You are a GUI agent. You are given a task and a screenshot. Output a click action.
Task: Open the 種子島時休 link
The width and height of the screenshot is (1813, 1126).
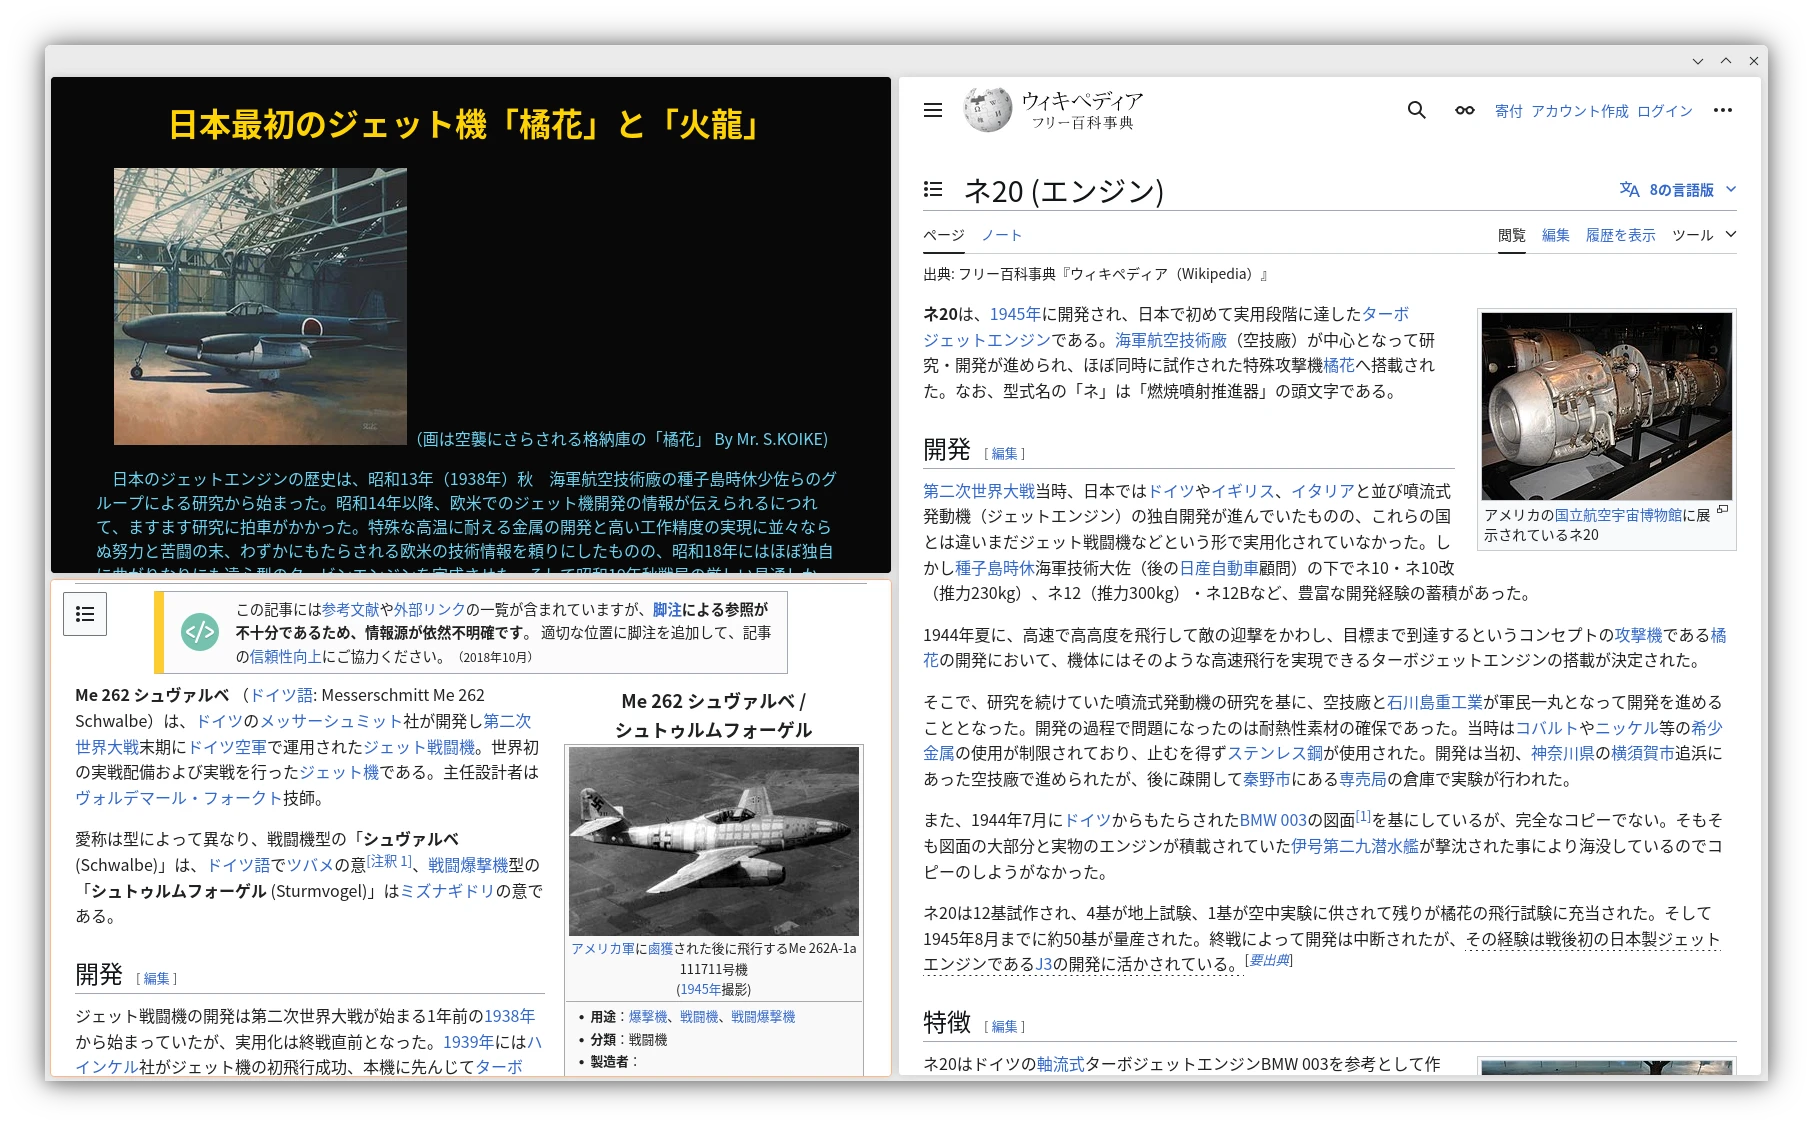pos(995,568)
